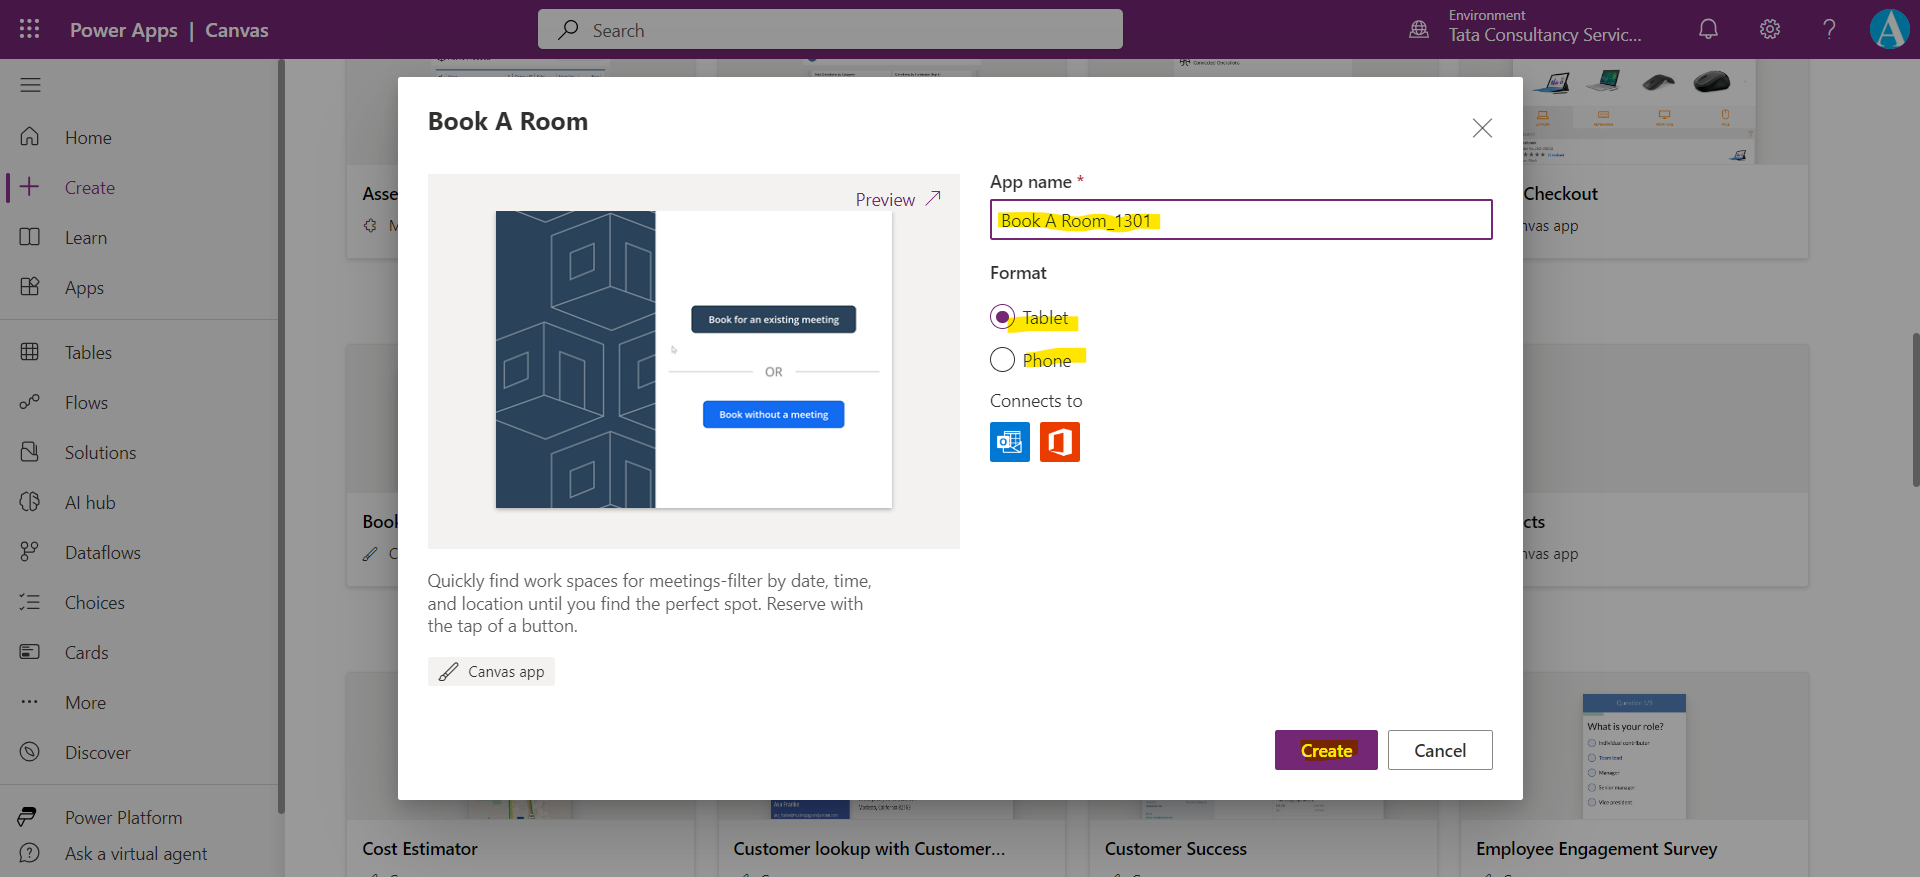Open AI hub from the sidebar

90,503
